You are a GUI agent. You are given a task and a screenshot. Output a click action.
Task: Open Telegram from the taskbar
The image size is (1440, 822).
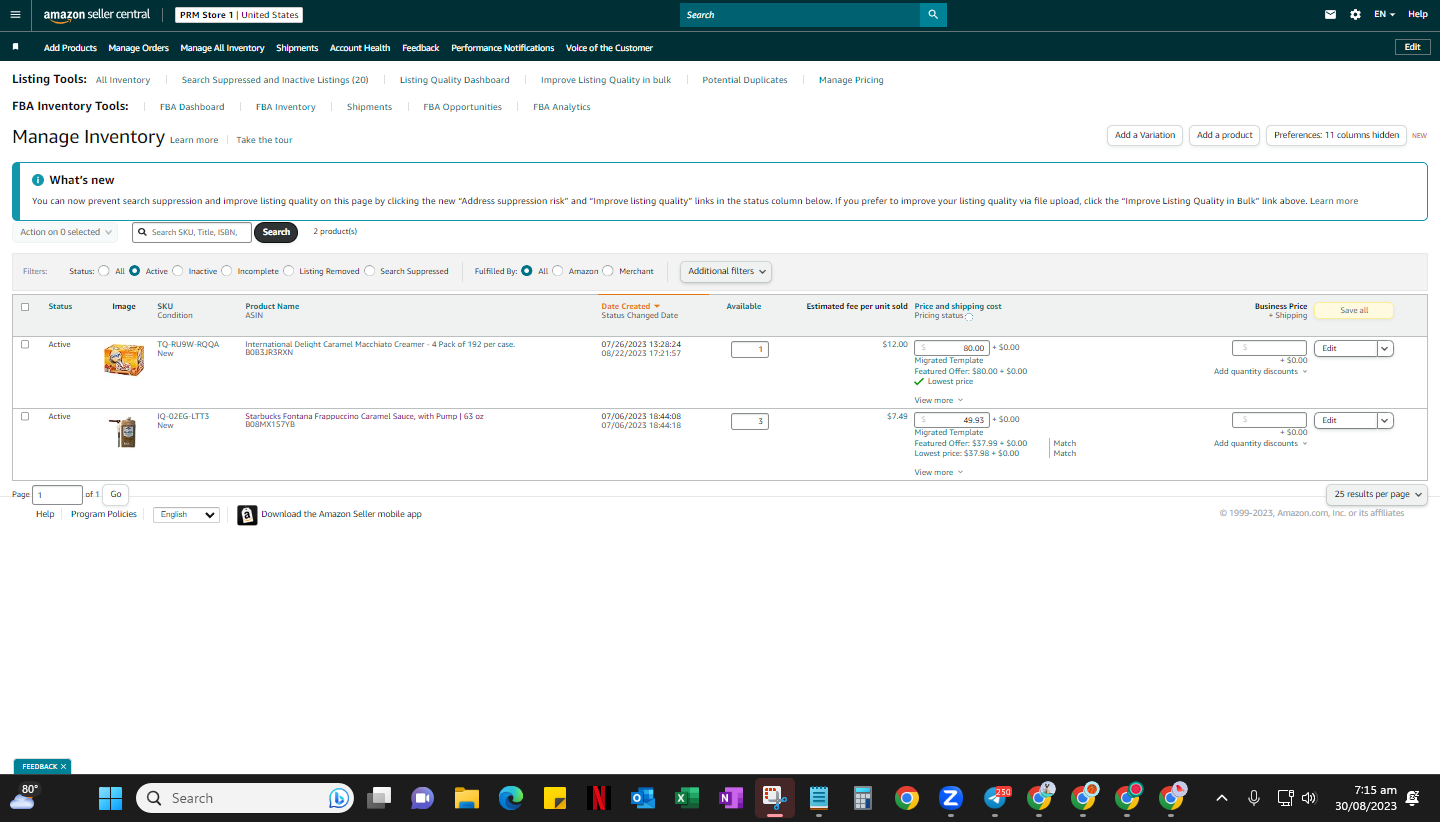(996, 798)
